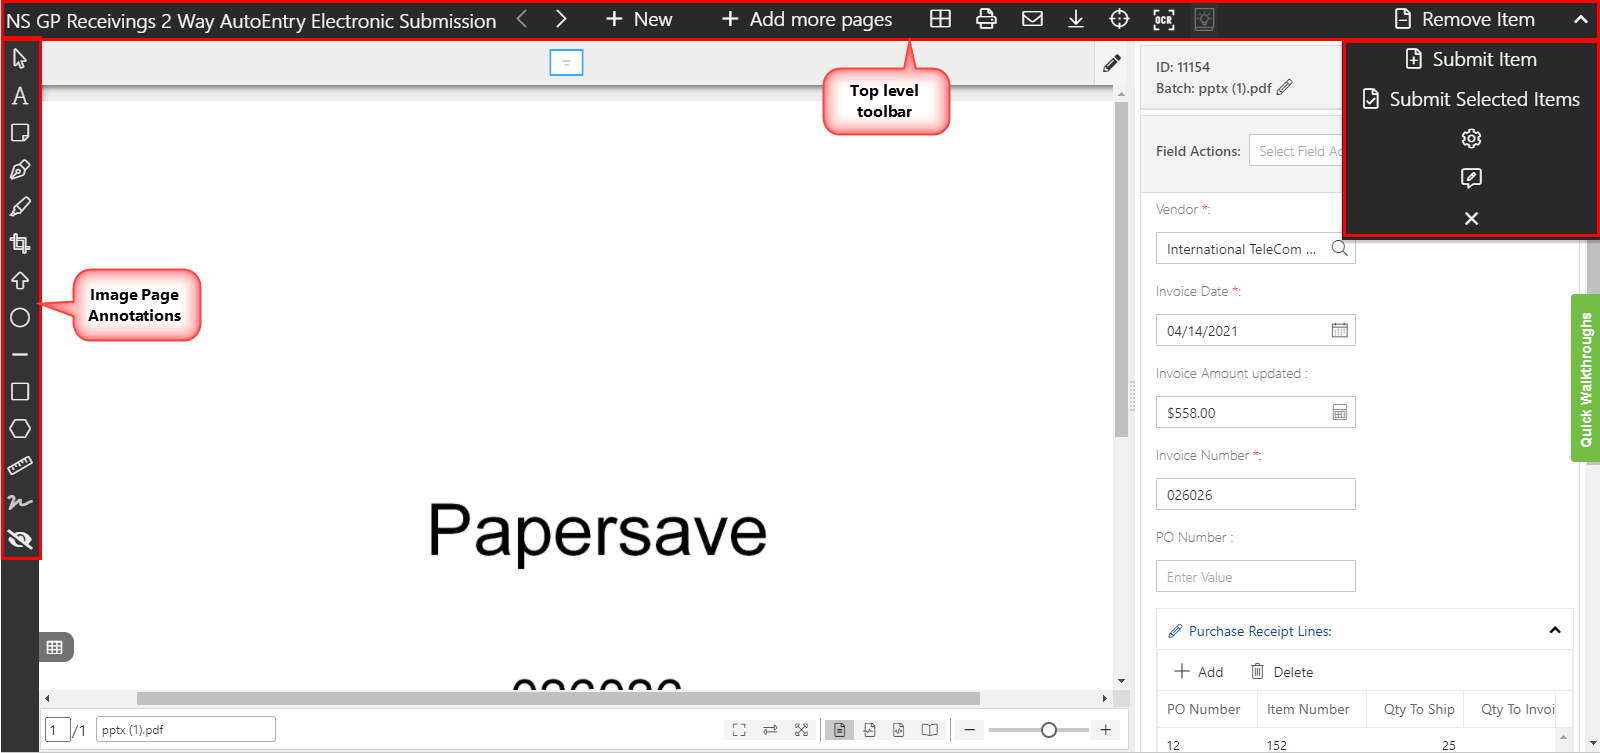Adjust the zoom slider handle

pyautogui.click(x=1048, y=730)
